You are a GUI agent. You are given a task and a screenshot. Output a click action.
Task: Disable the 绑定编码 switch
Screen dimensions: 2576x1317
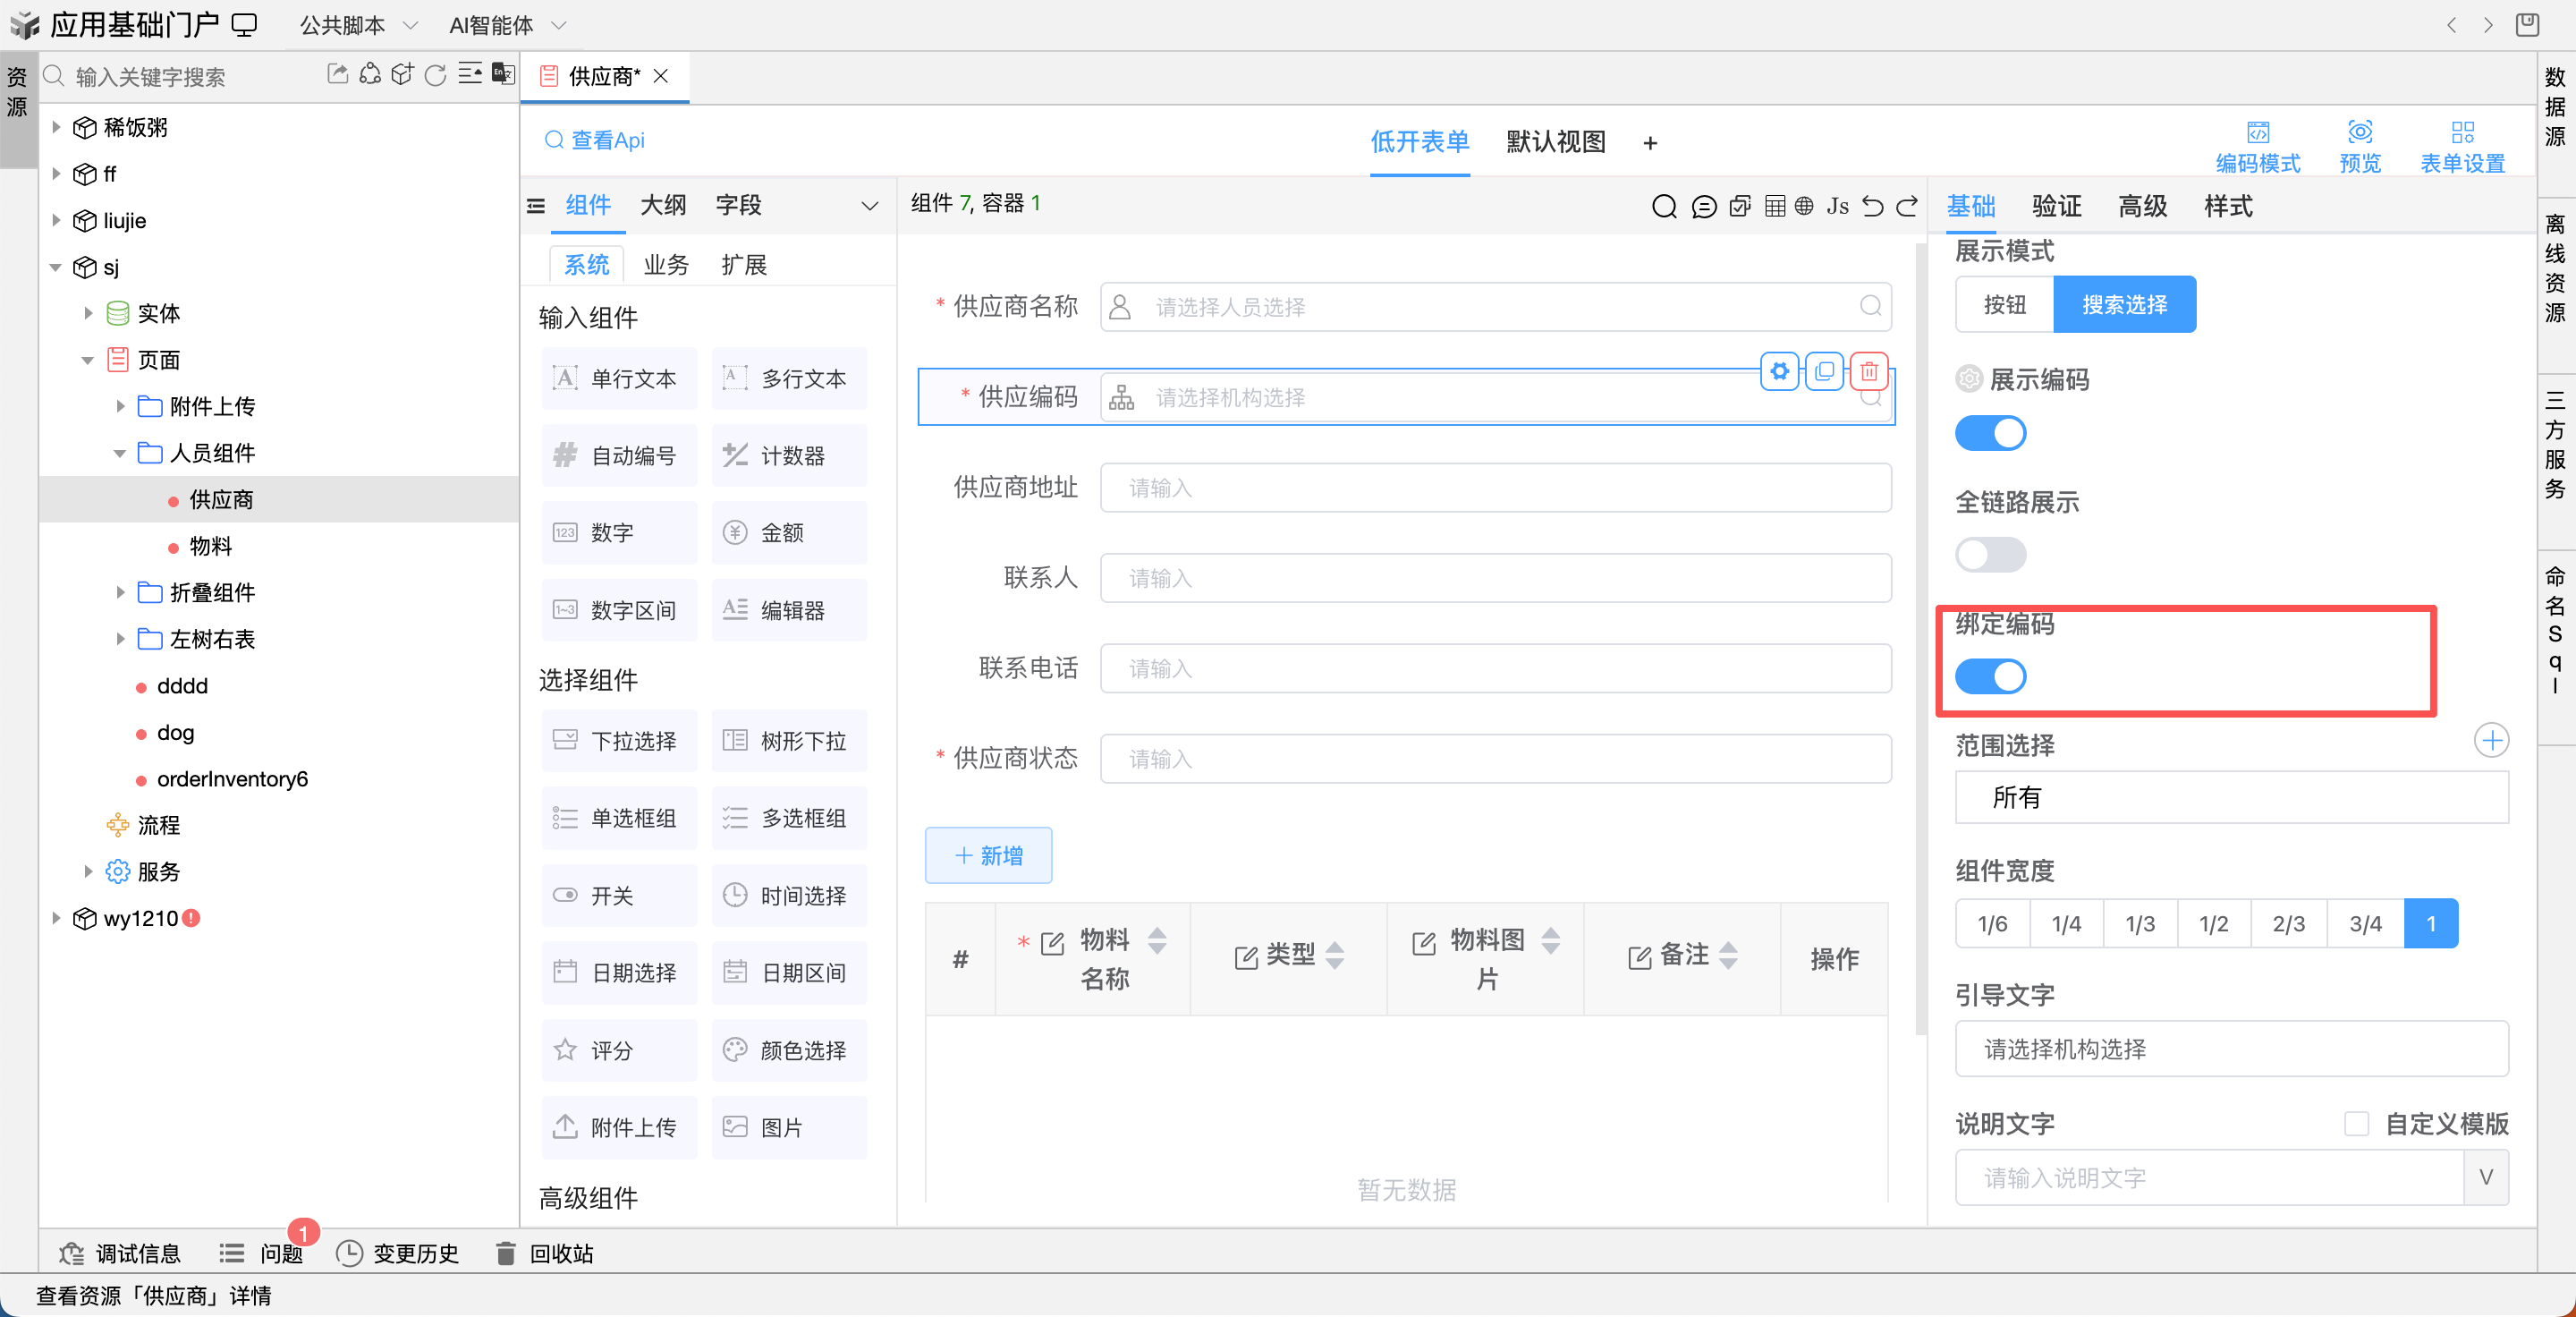(1990, 676)
